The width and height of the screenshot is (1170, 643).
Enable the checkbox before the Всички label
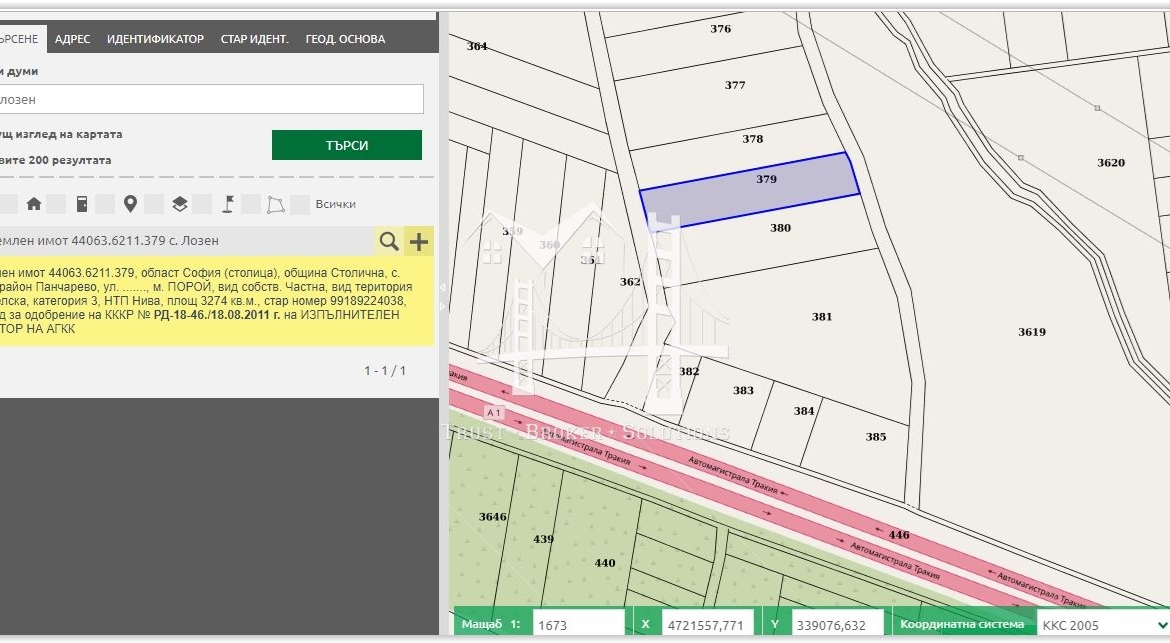pyautogui.click(x=299, y=204)
